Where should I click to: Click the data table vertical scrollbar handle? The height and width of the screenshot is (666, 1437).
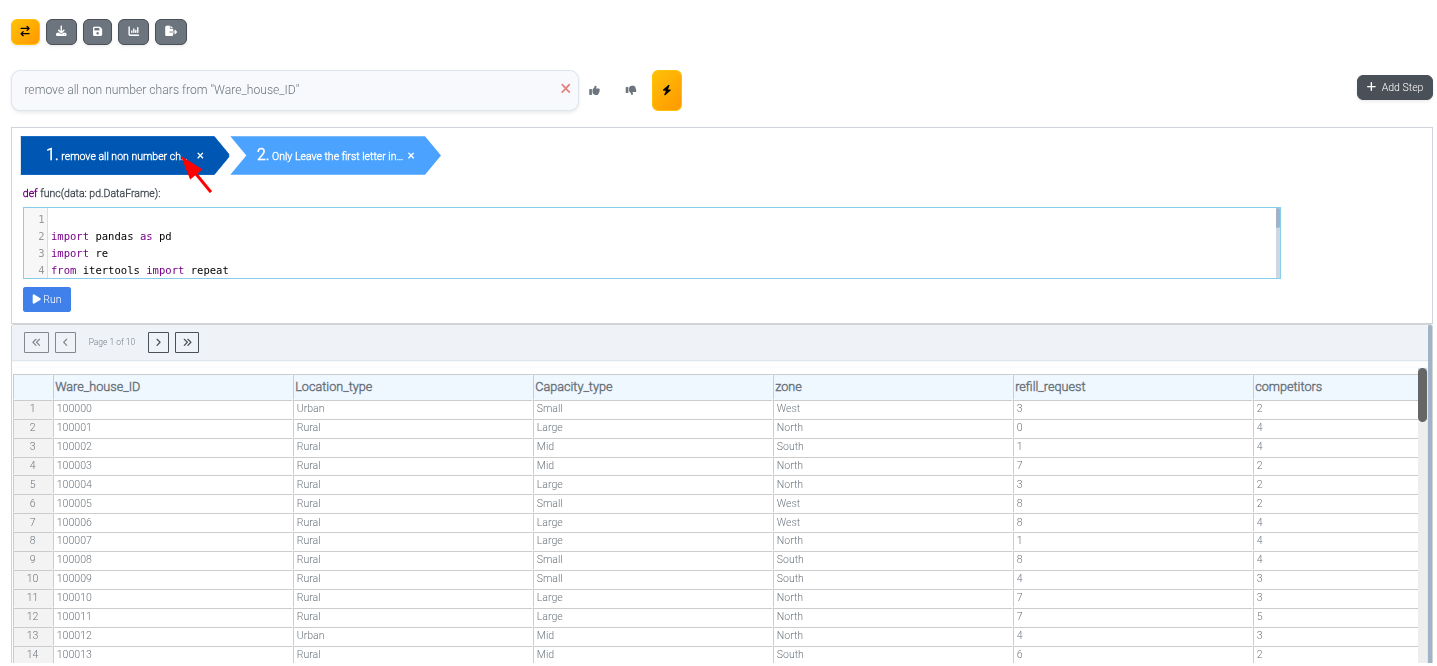1422,395
